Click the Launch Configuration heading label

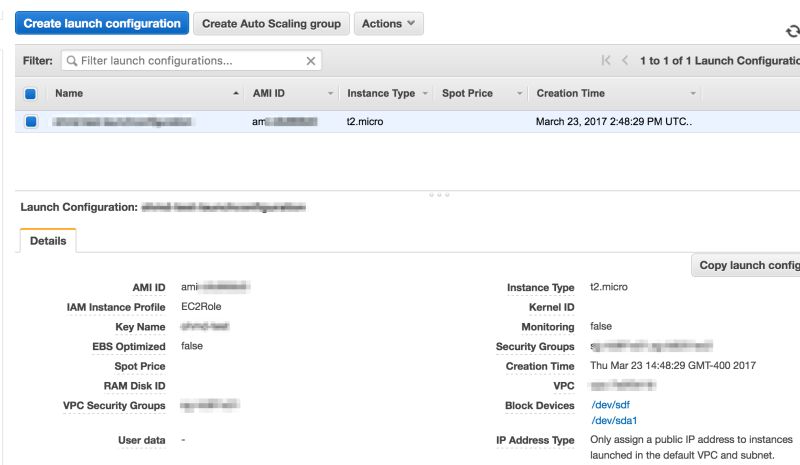[79, 207]
